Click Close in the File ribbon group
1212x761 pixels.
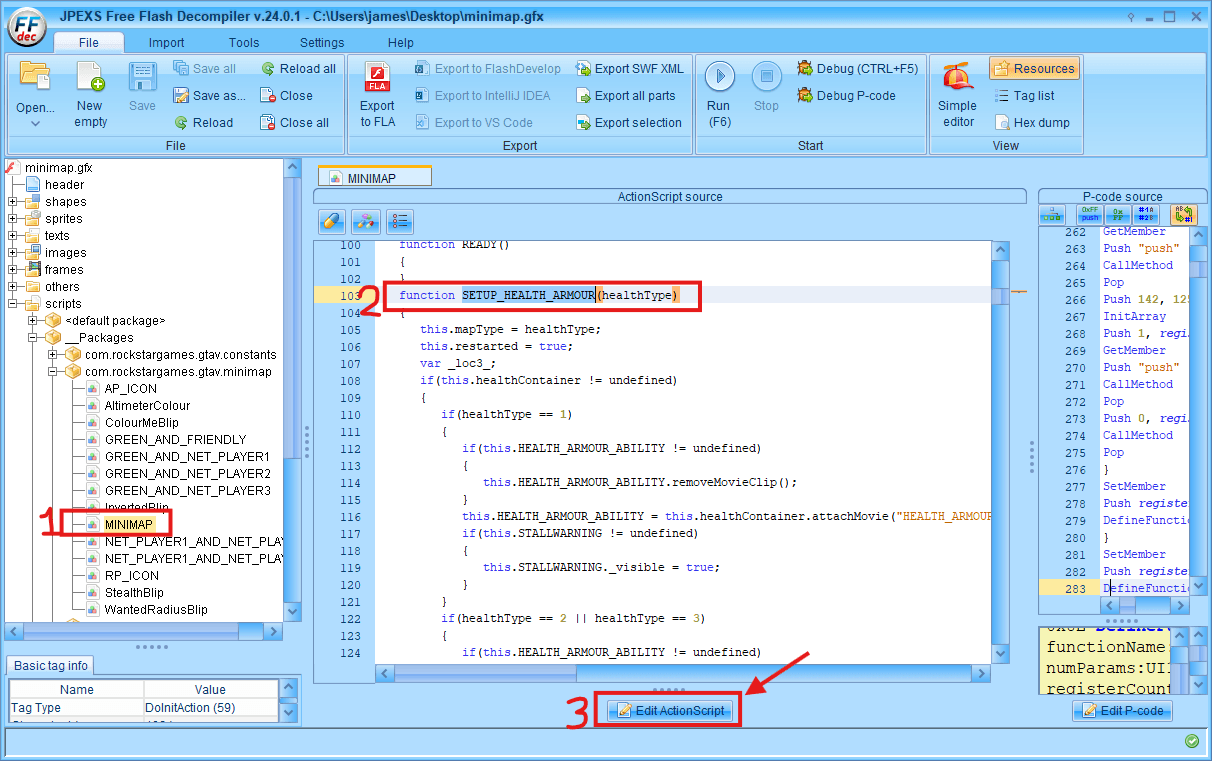[x=286, y=96]
